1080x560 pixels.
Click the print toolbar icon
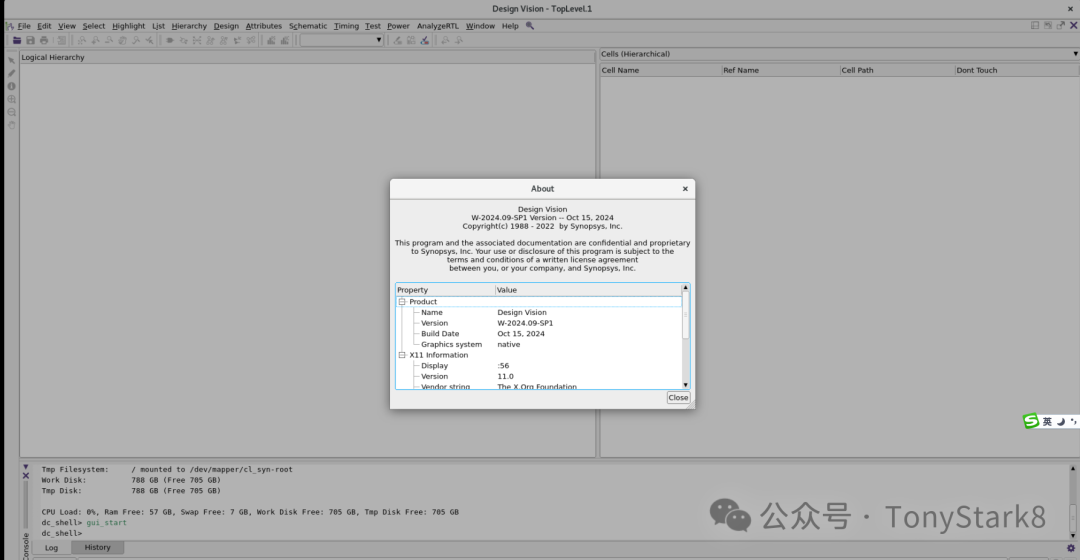pyautogui.click(x=44, y=41)
